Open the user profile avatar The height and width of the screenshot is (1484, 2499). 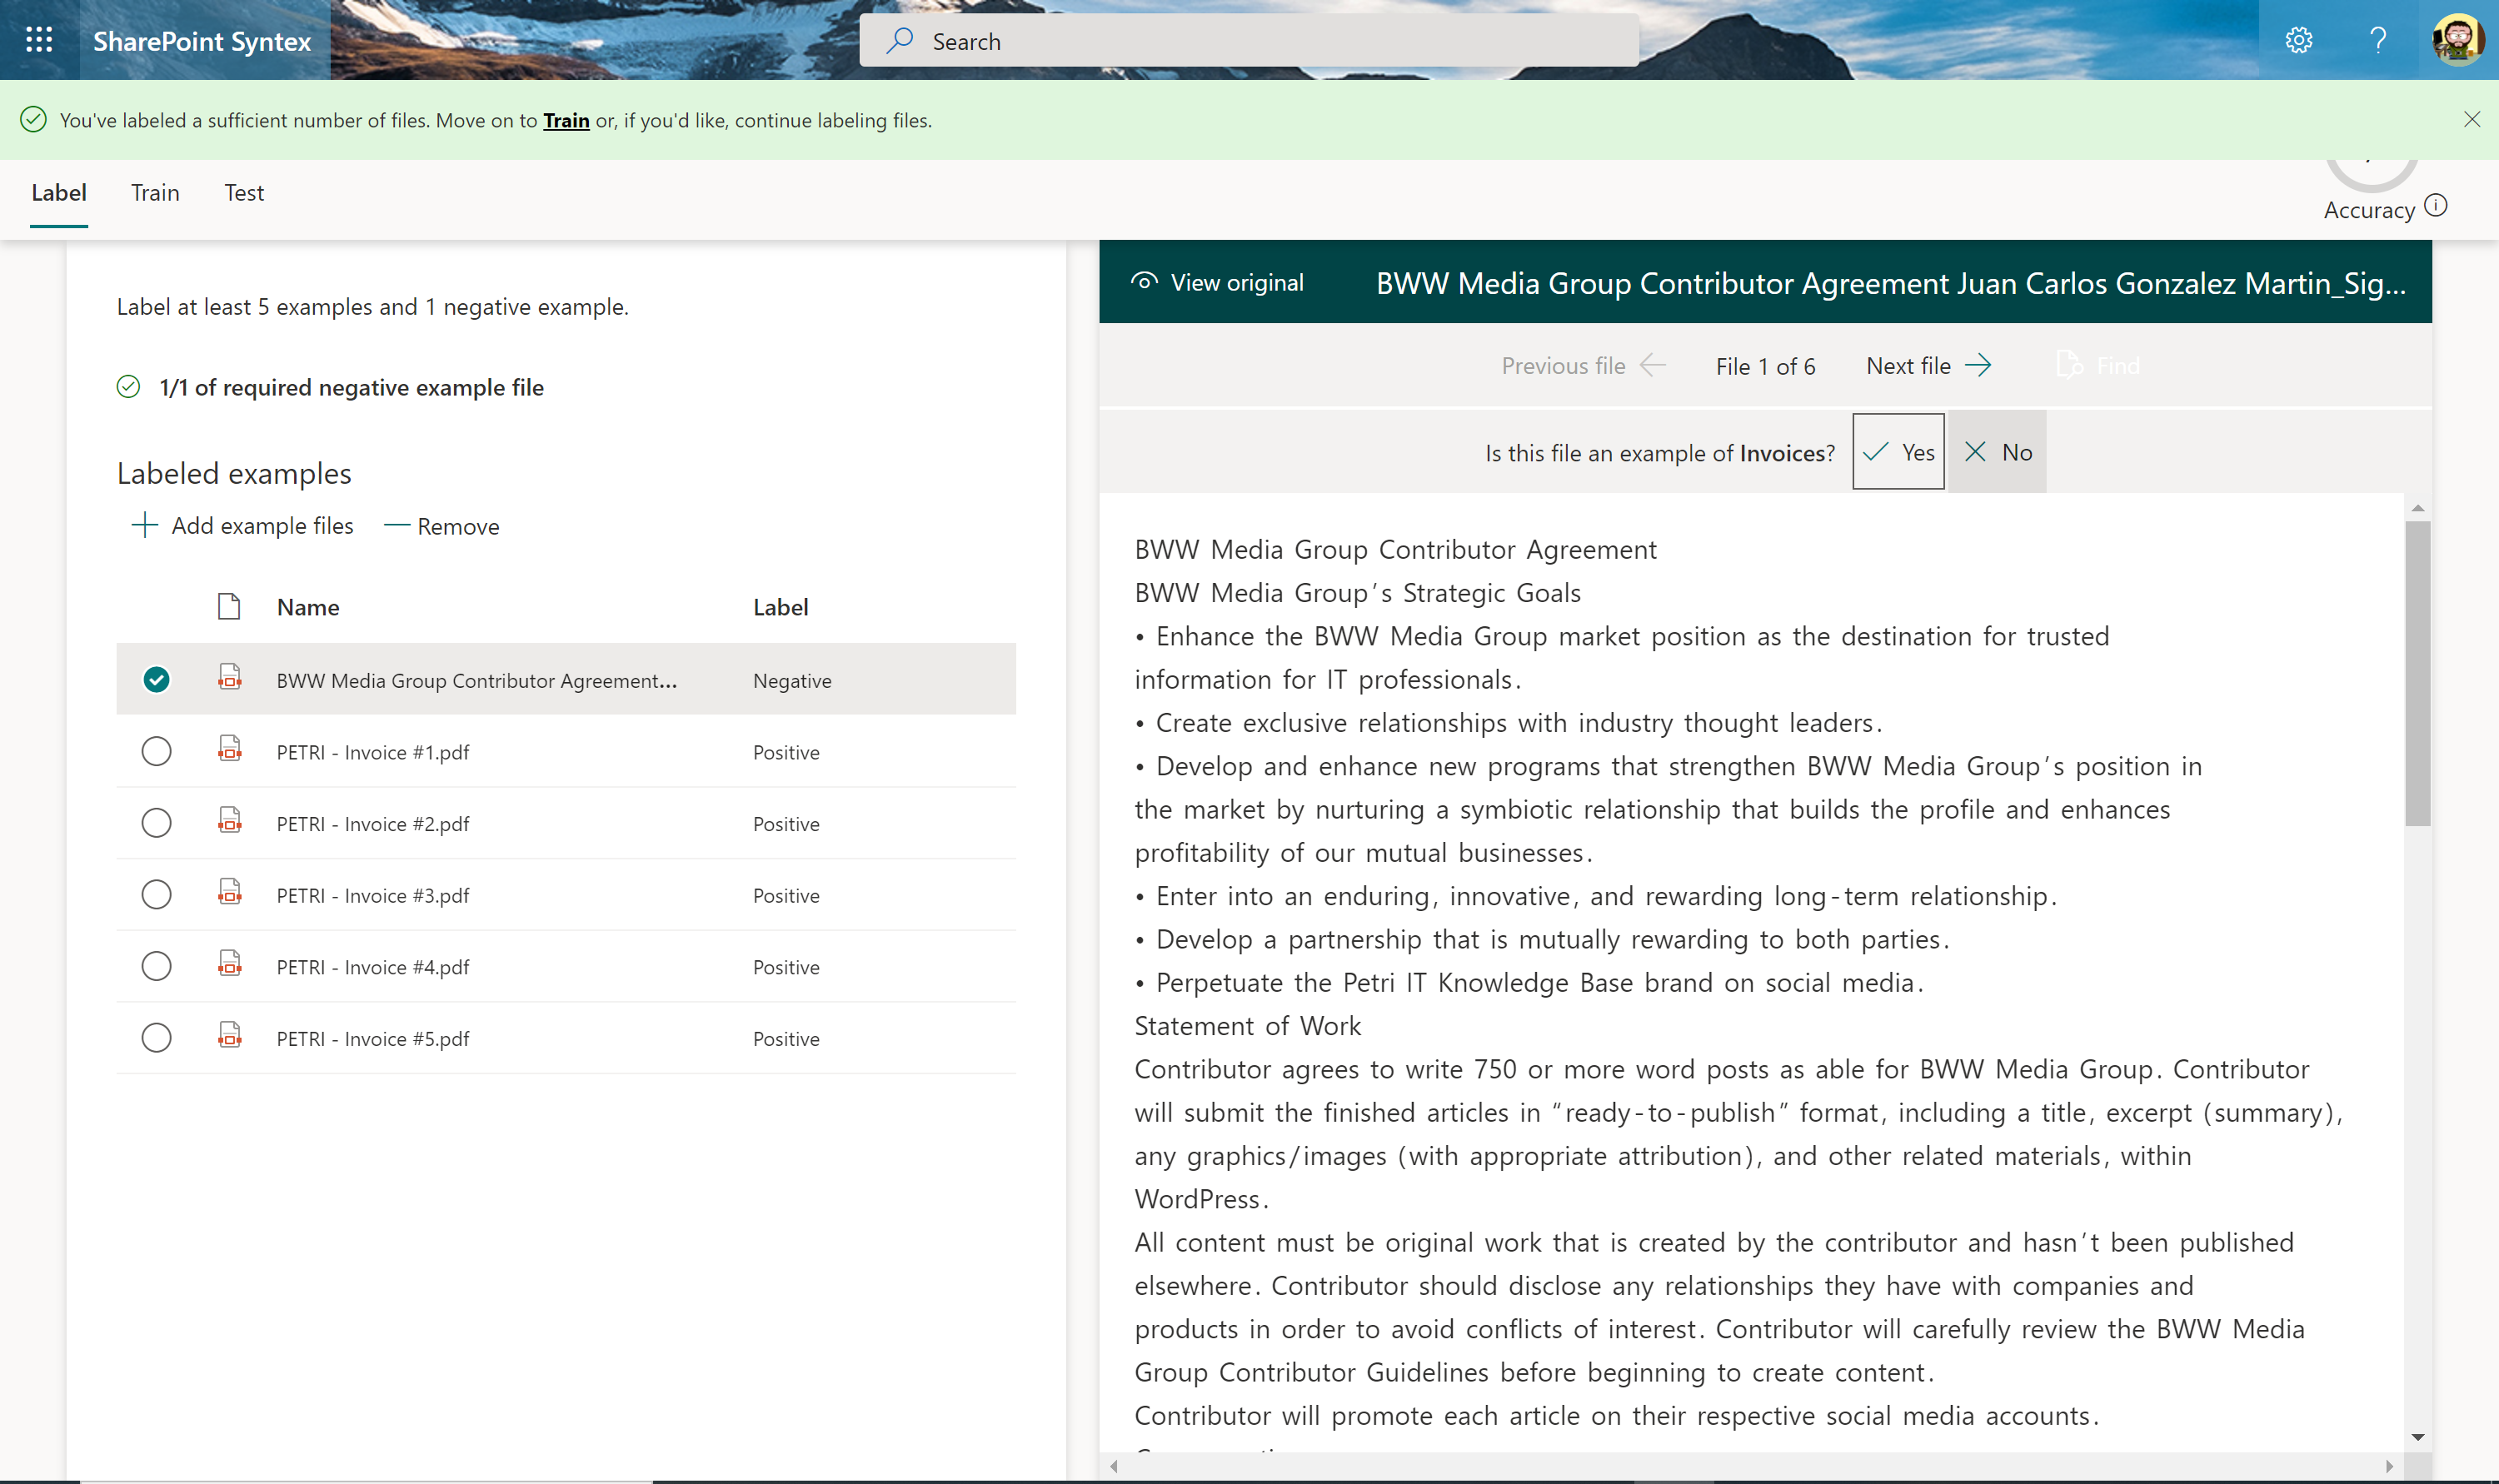[2457, 40]
